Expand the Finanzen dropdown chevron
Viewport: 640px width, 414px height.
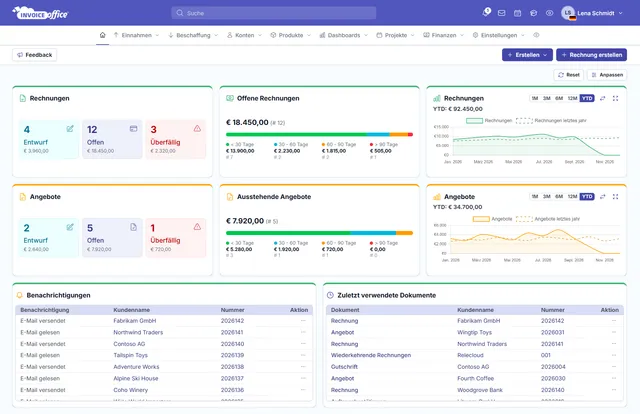462,36
